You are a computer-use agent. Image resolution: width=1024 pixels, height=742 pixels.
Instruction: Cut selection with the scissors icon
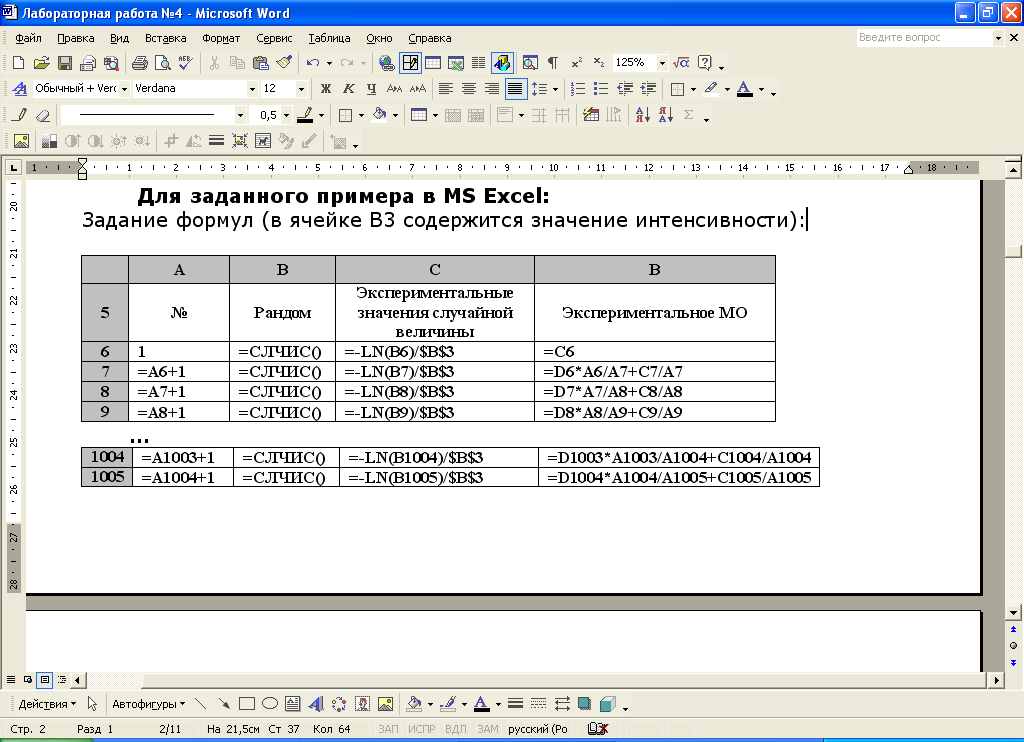tap(214, 63)
